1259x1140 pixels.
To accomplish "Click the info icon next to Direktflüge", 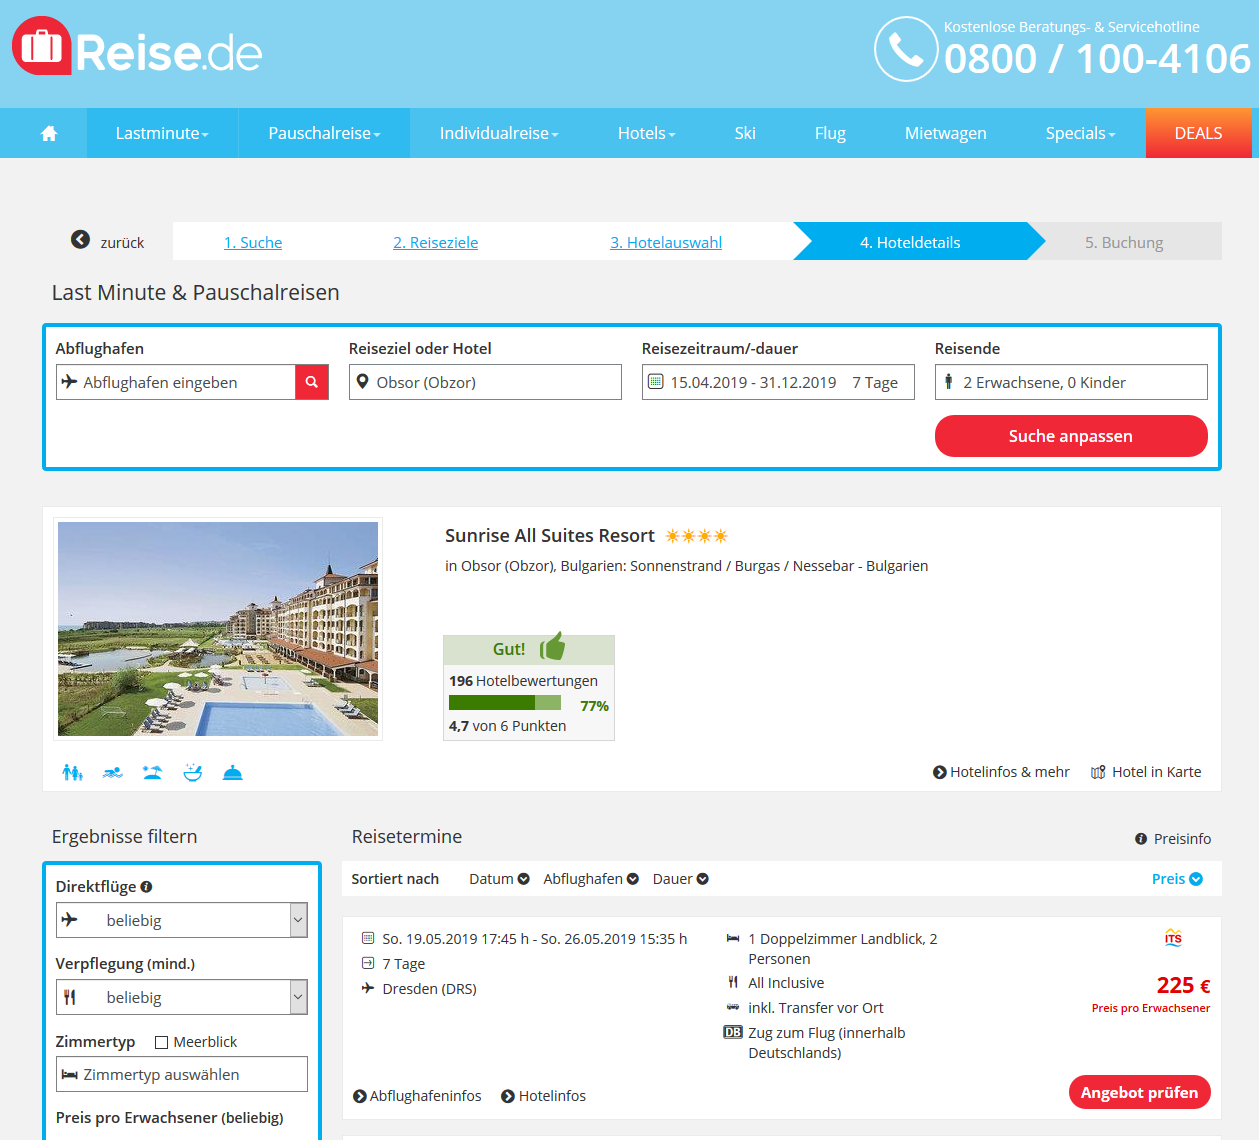I will (x=146, y=886).
